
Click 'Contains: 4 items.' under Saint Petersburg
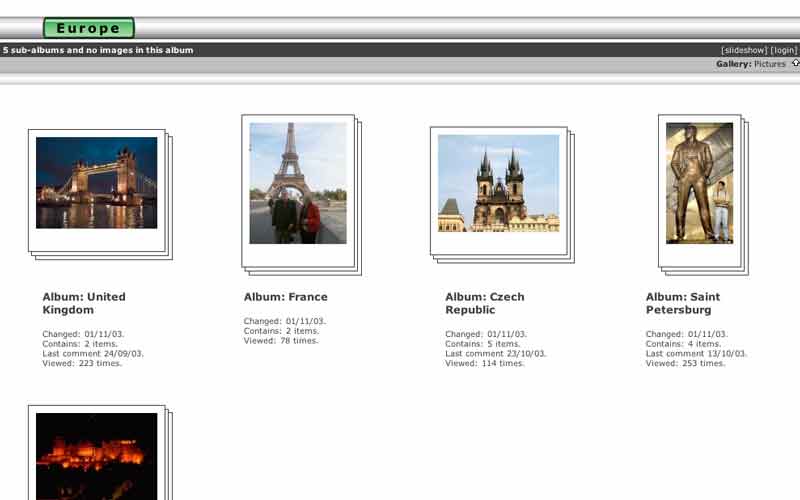pyautogui.click(x=683, y=344)
